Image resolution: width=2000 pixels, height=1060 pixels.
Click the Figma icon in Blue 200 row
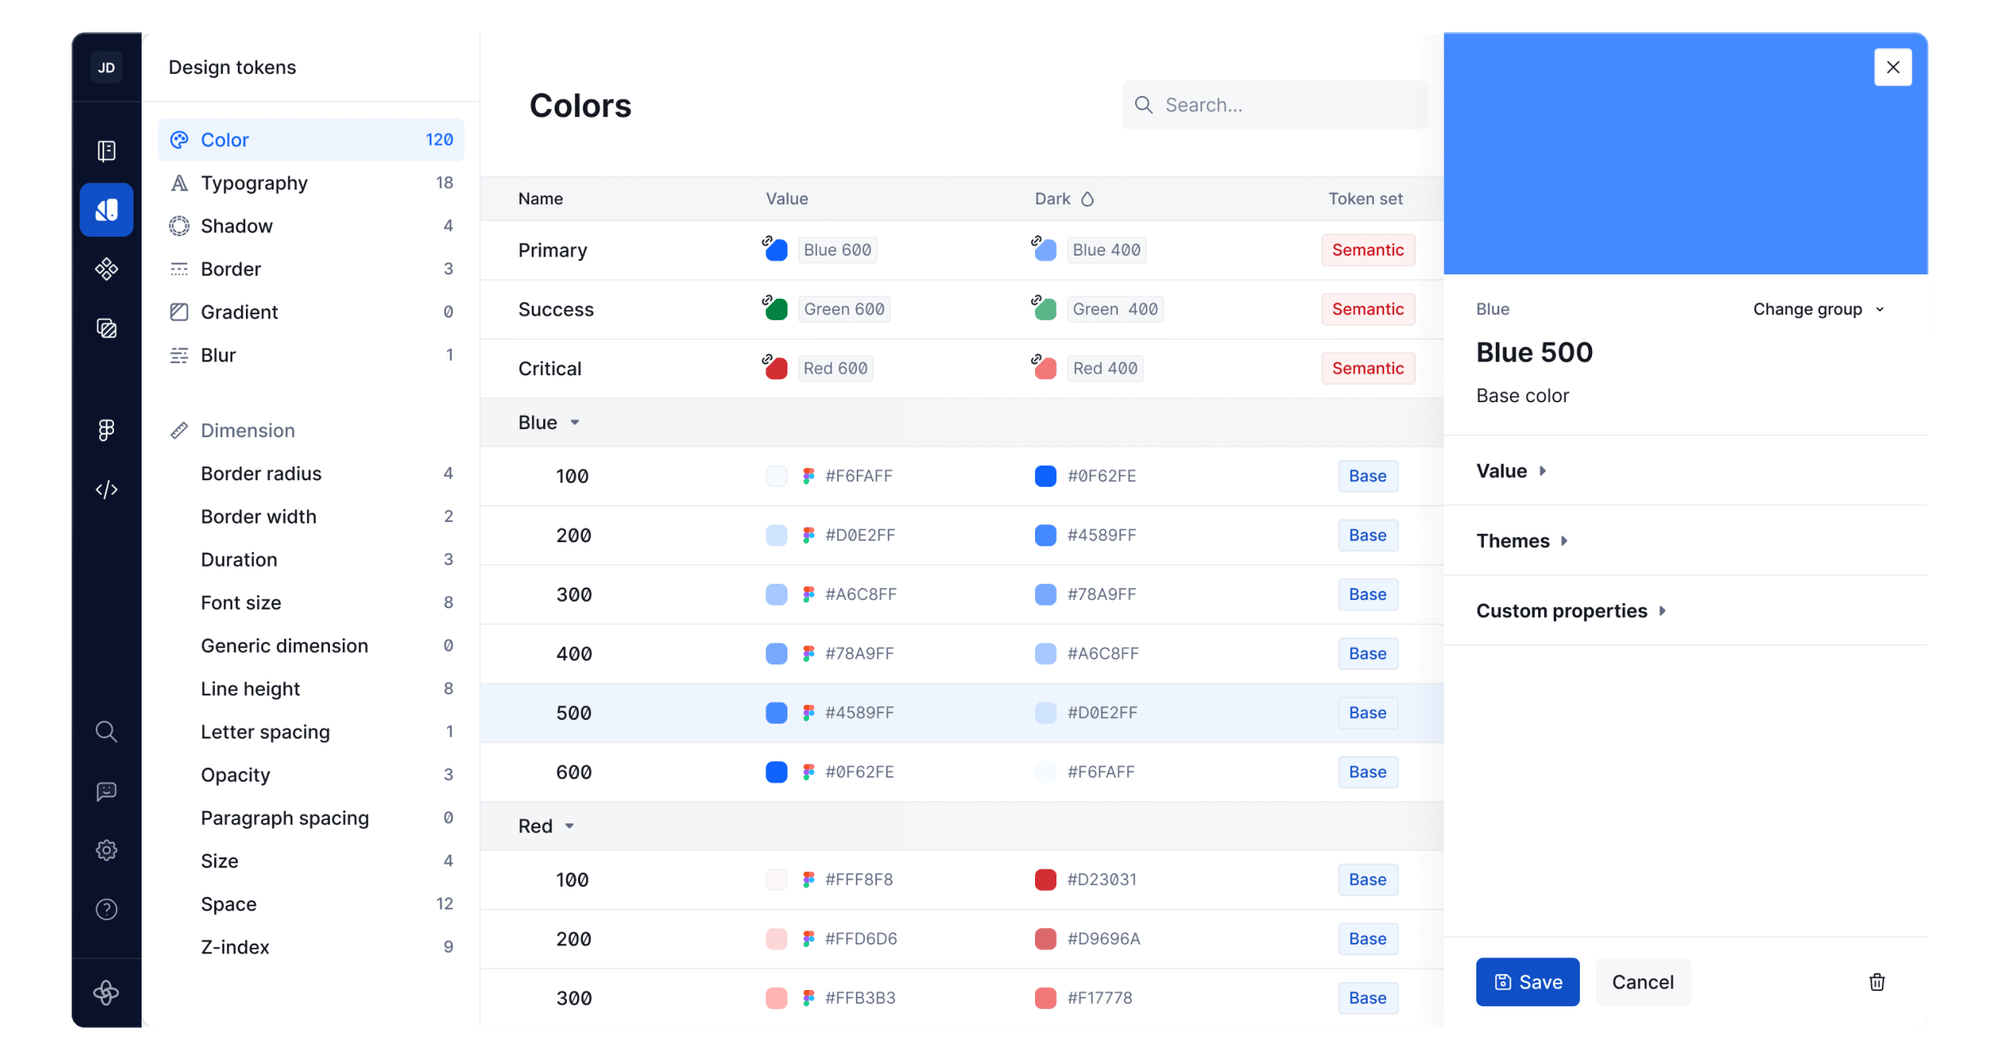tap(808, 535)
